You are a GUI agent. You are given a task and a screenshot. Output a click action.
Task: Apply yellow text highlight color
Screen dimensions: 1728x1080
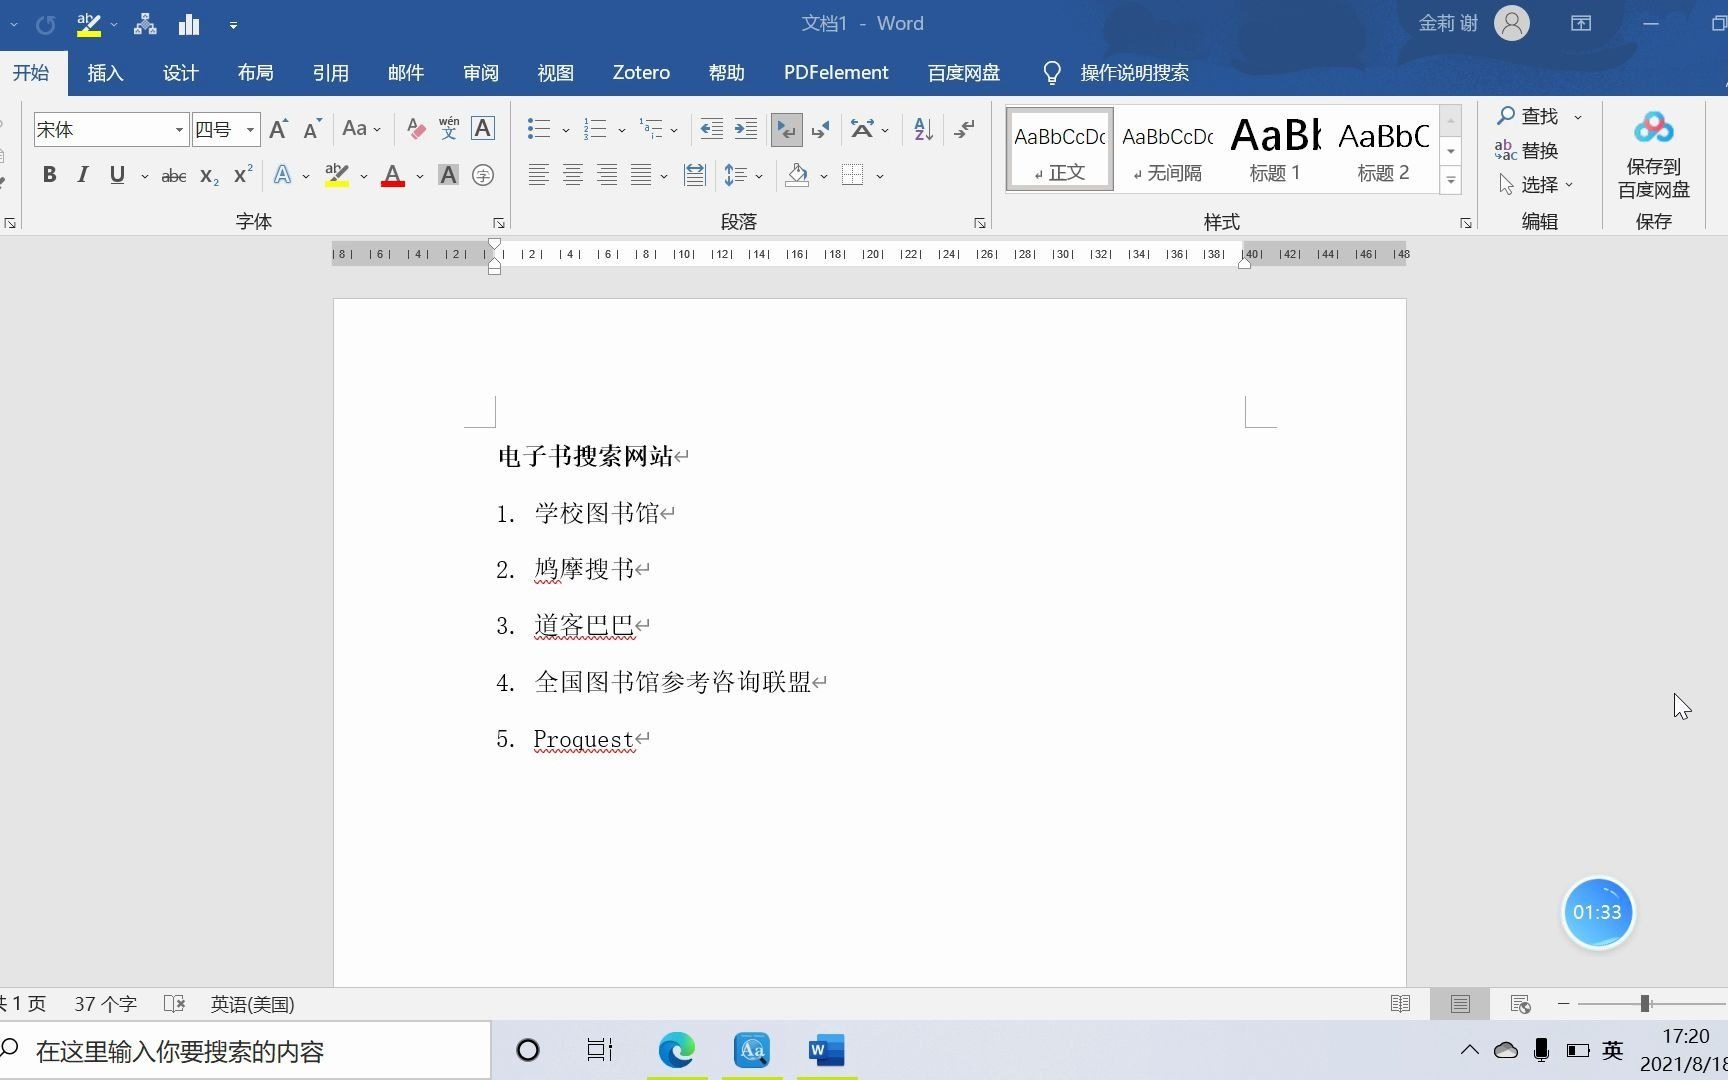tap(337, 176)
